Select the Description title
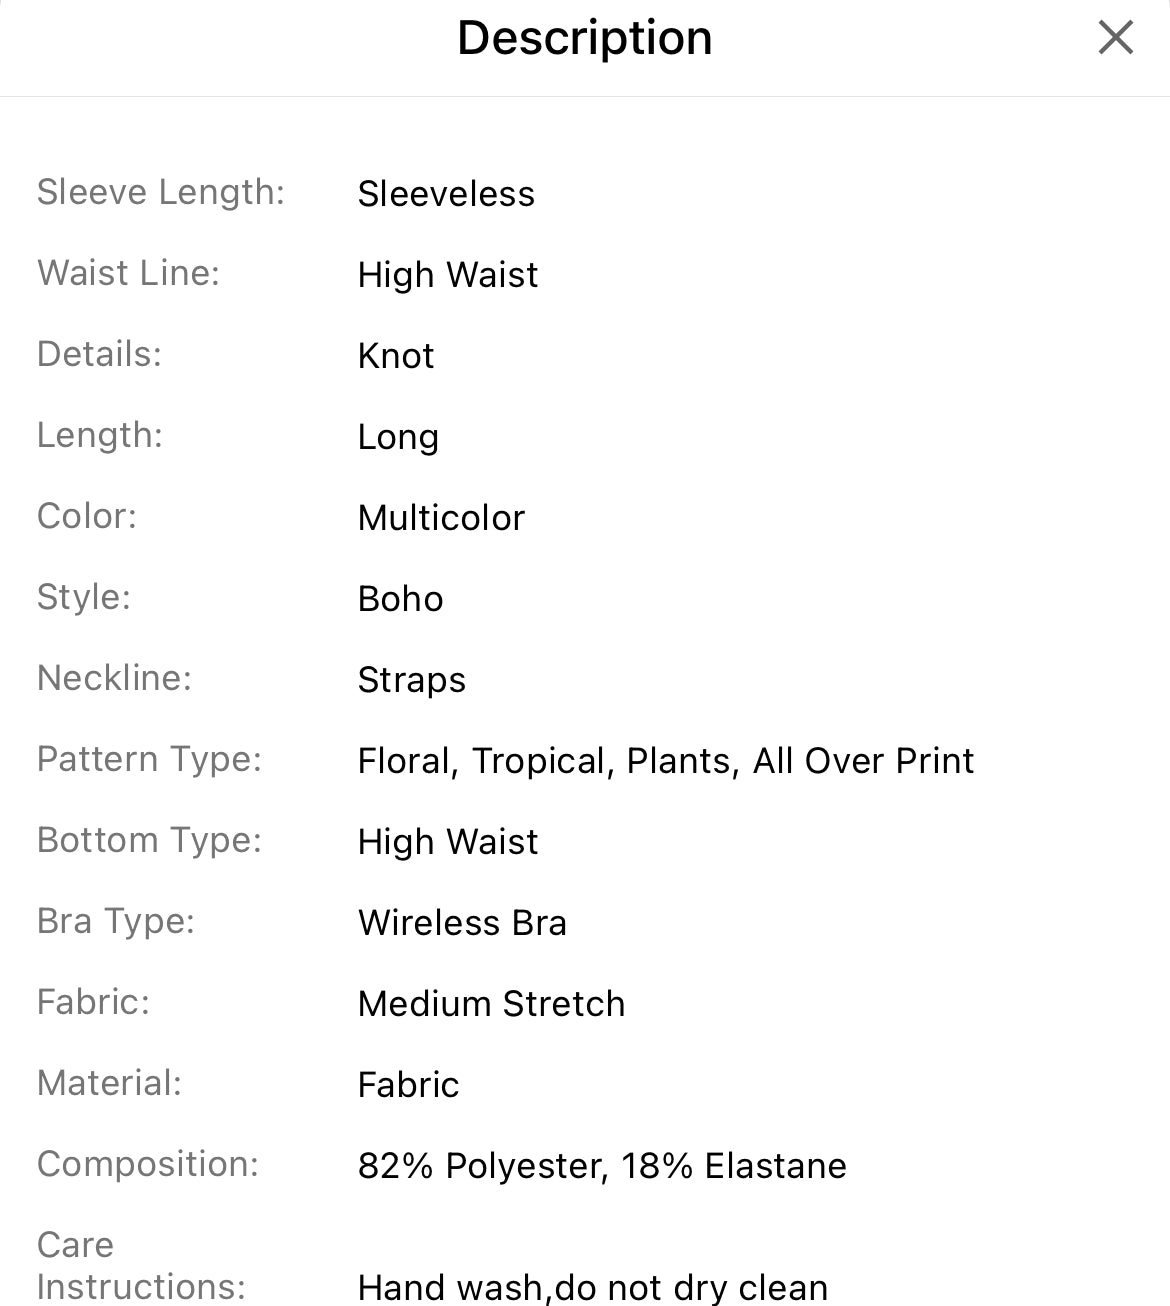This screenshot has width=1170, height=1306. click(585, 38)
